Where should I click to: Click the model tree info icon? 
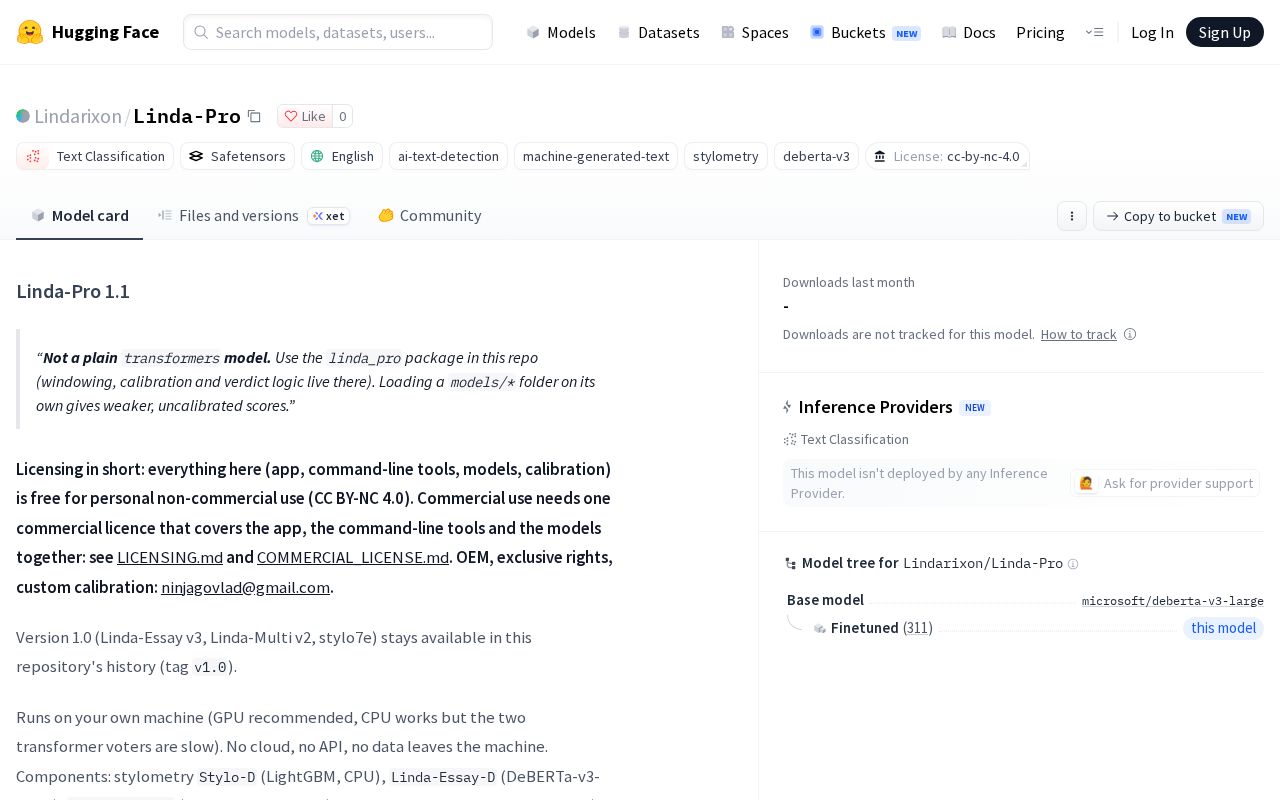pyautogui.click(x=1073, y=564)
